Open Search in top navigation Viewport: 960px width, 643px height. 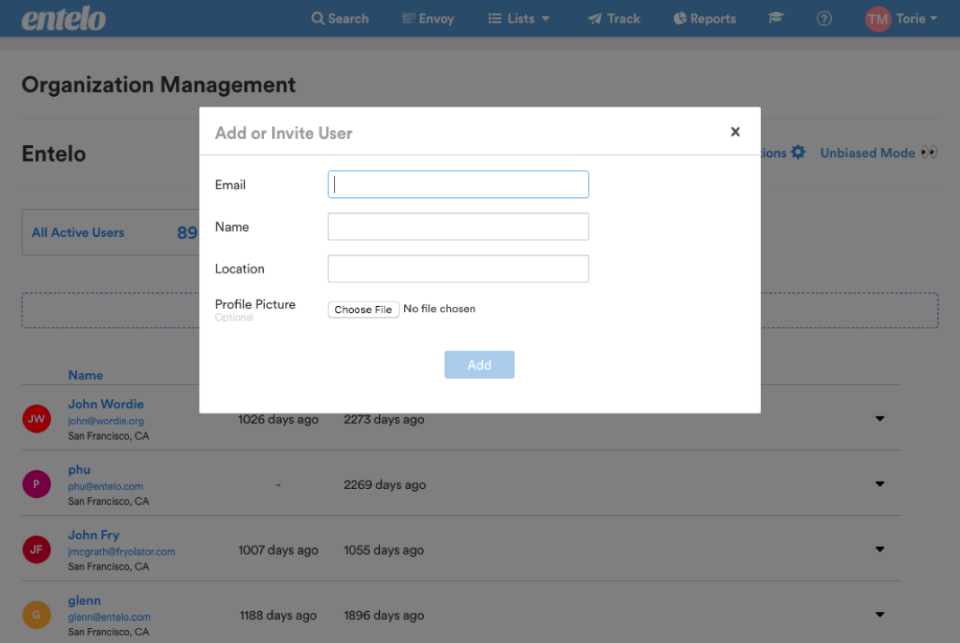point(340,18)
